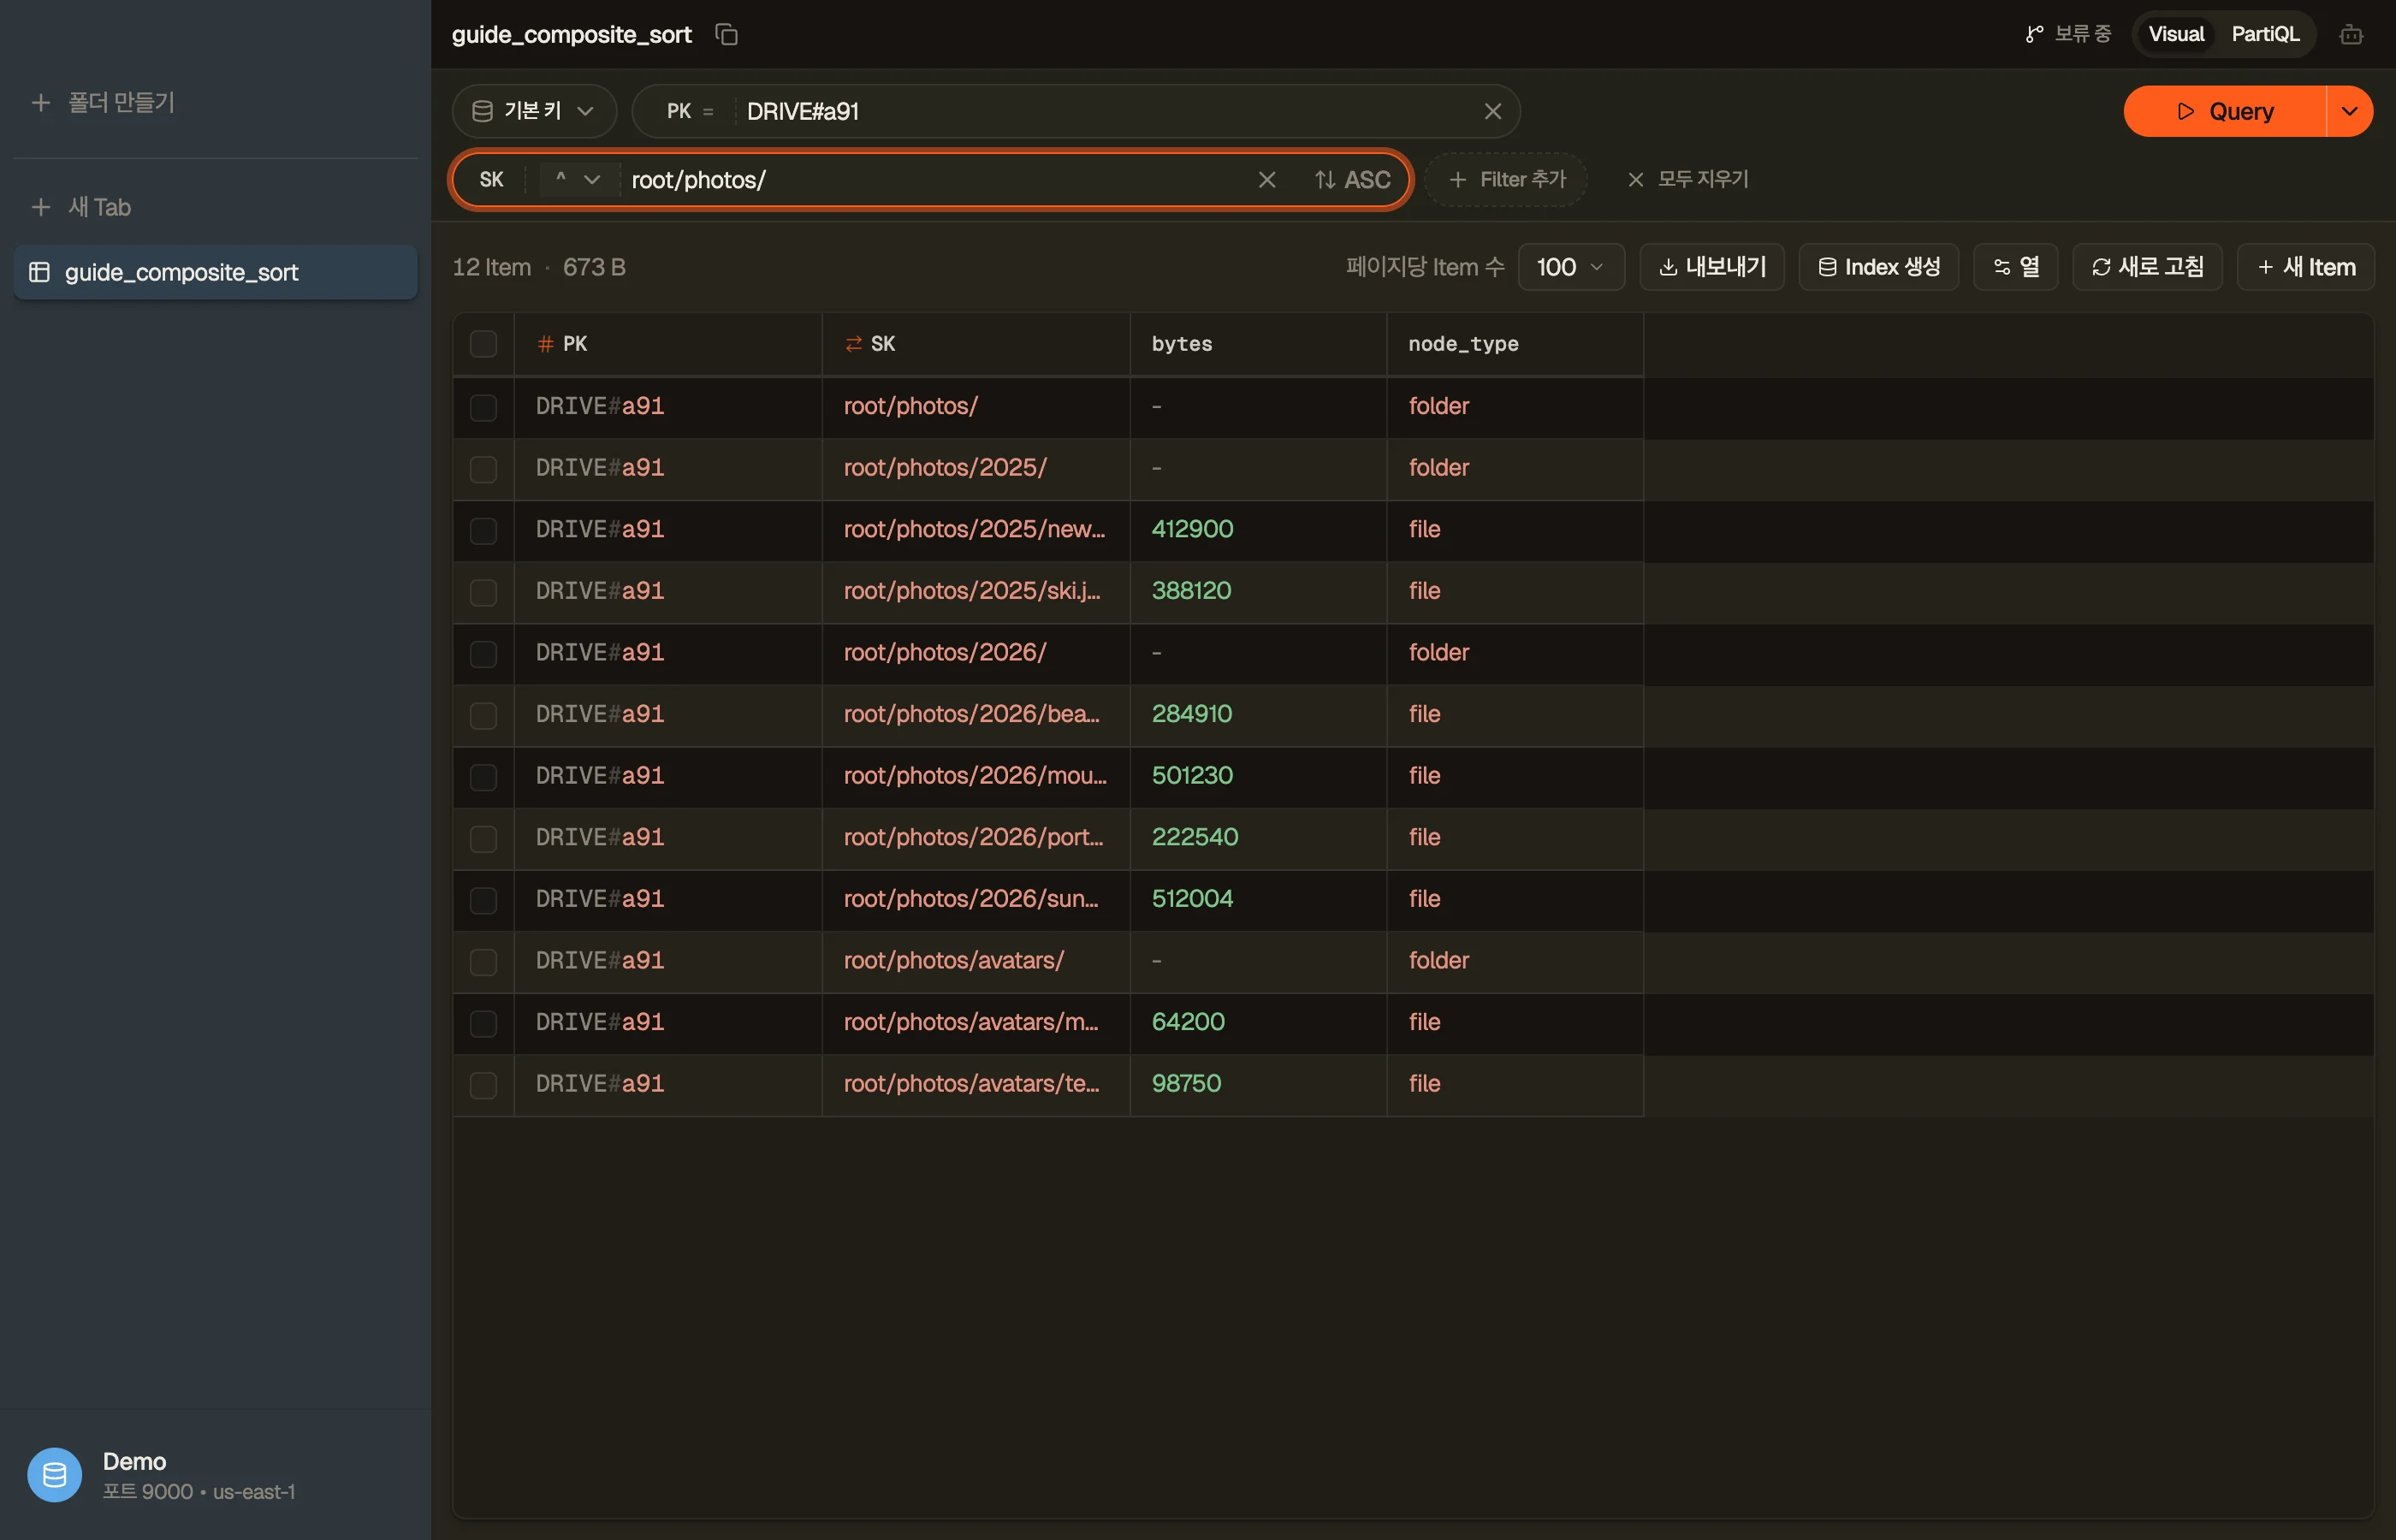Expand Query button dropdown arrow

click(x=2350, y=111)
